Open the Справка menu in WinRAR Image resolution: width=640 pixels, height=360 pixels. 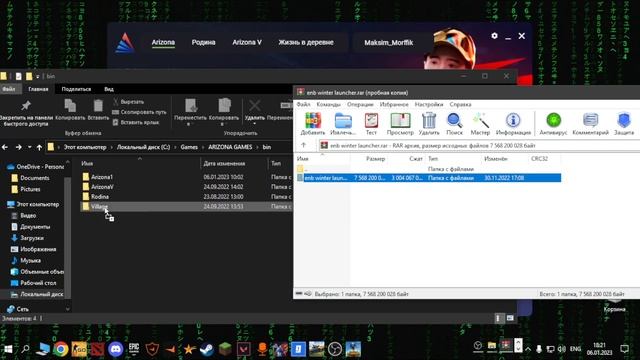[460, 104]
